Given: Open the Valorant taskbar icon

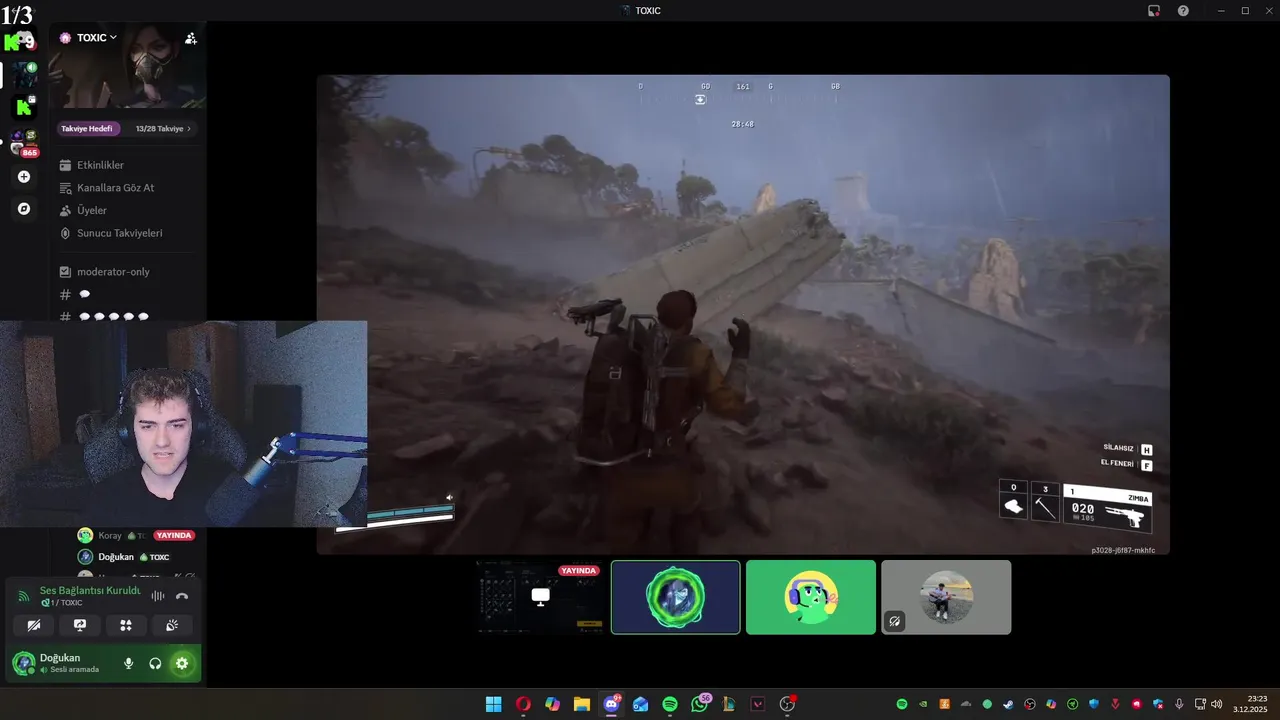Looking at the screenshot, I should pos(758,704).
